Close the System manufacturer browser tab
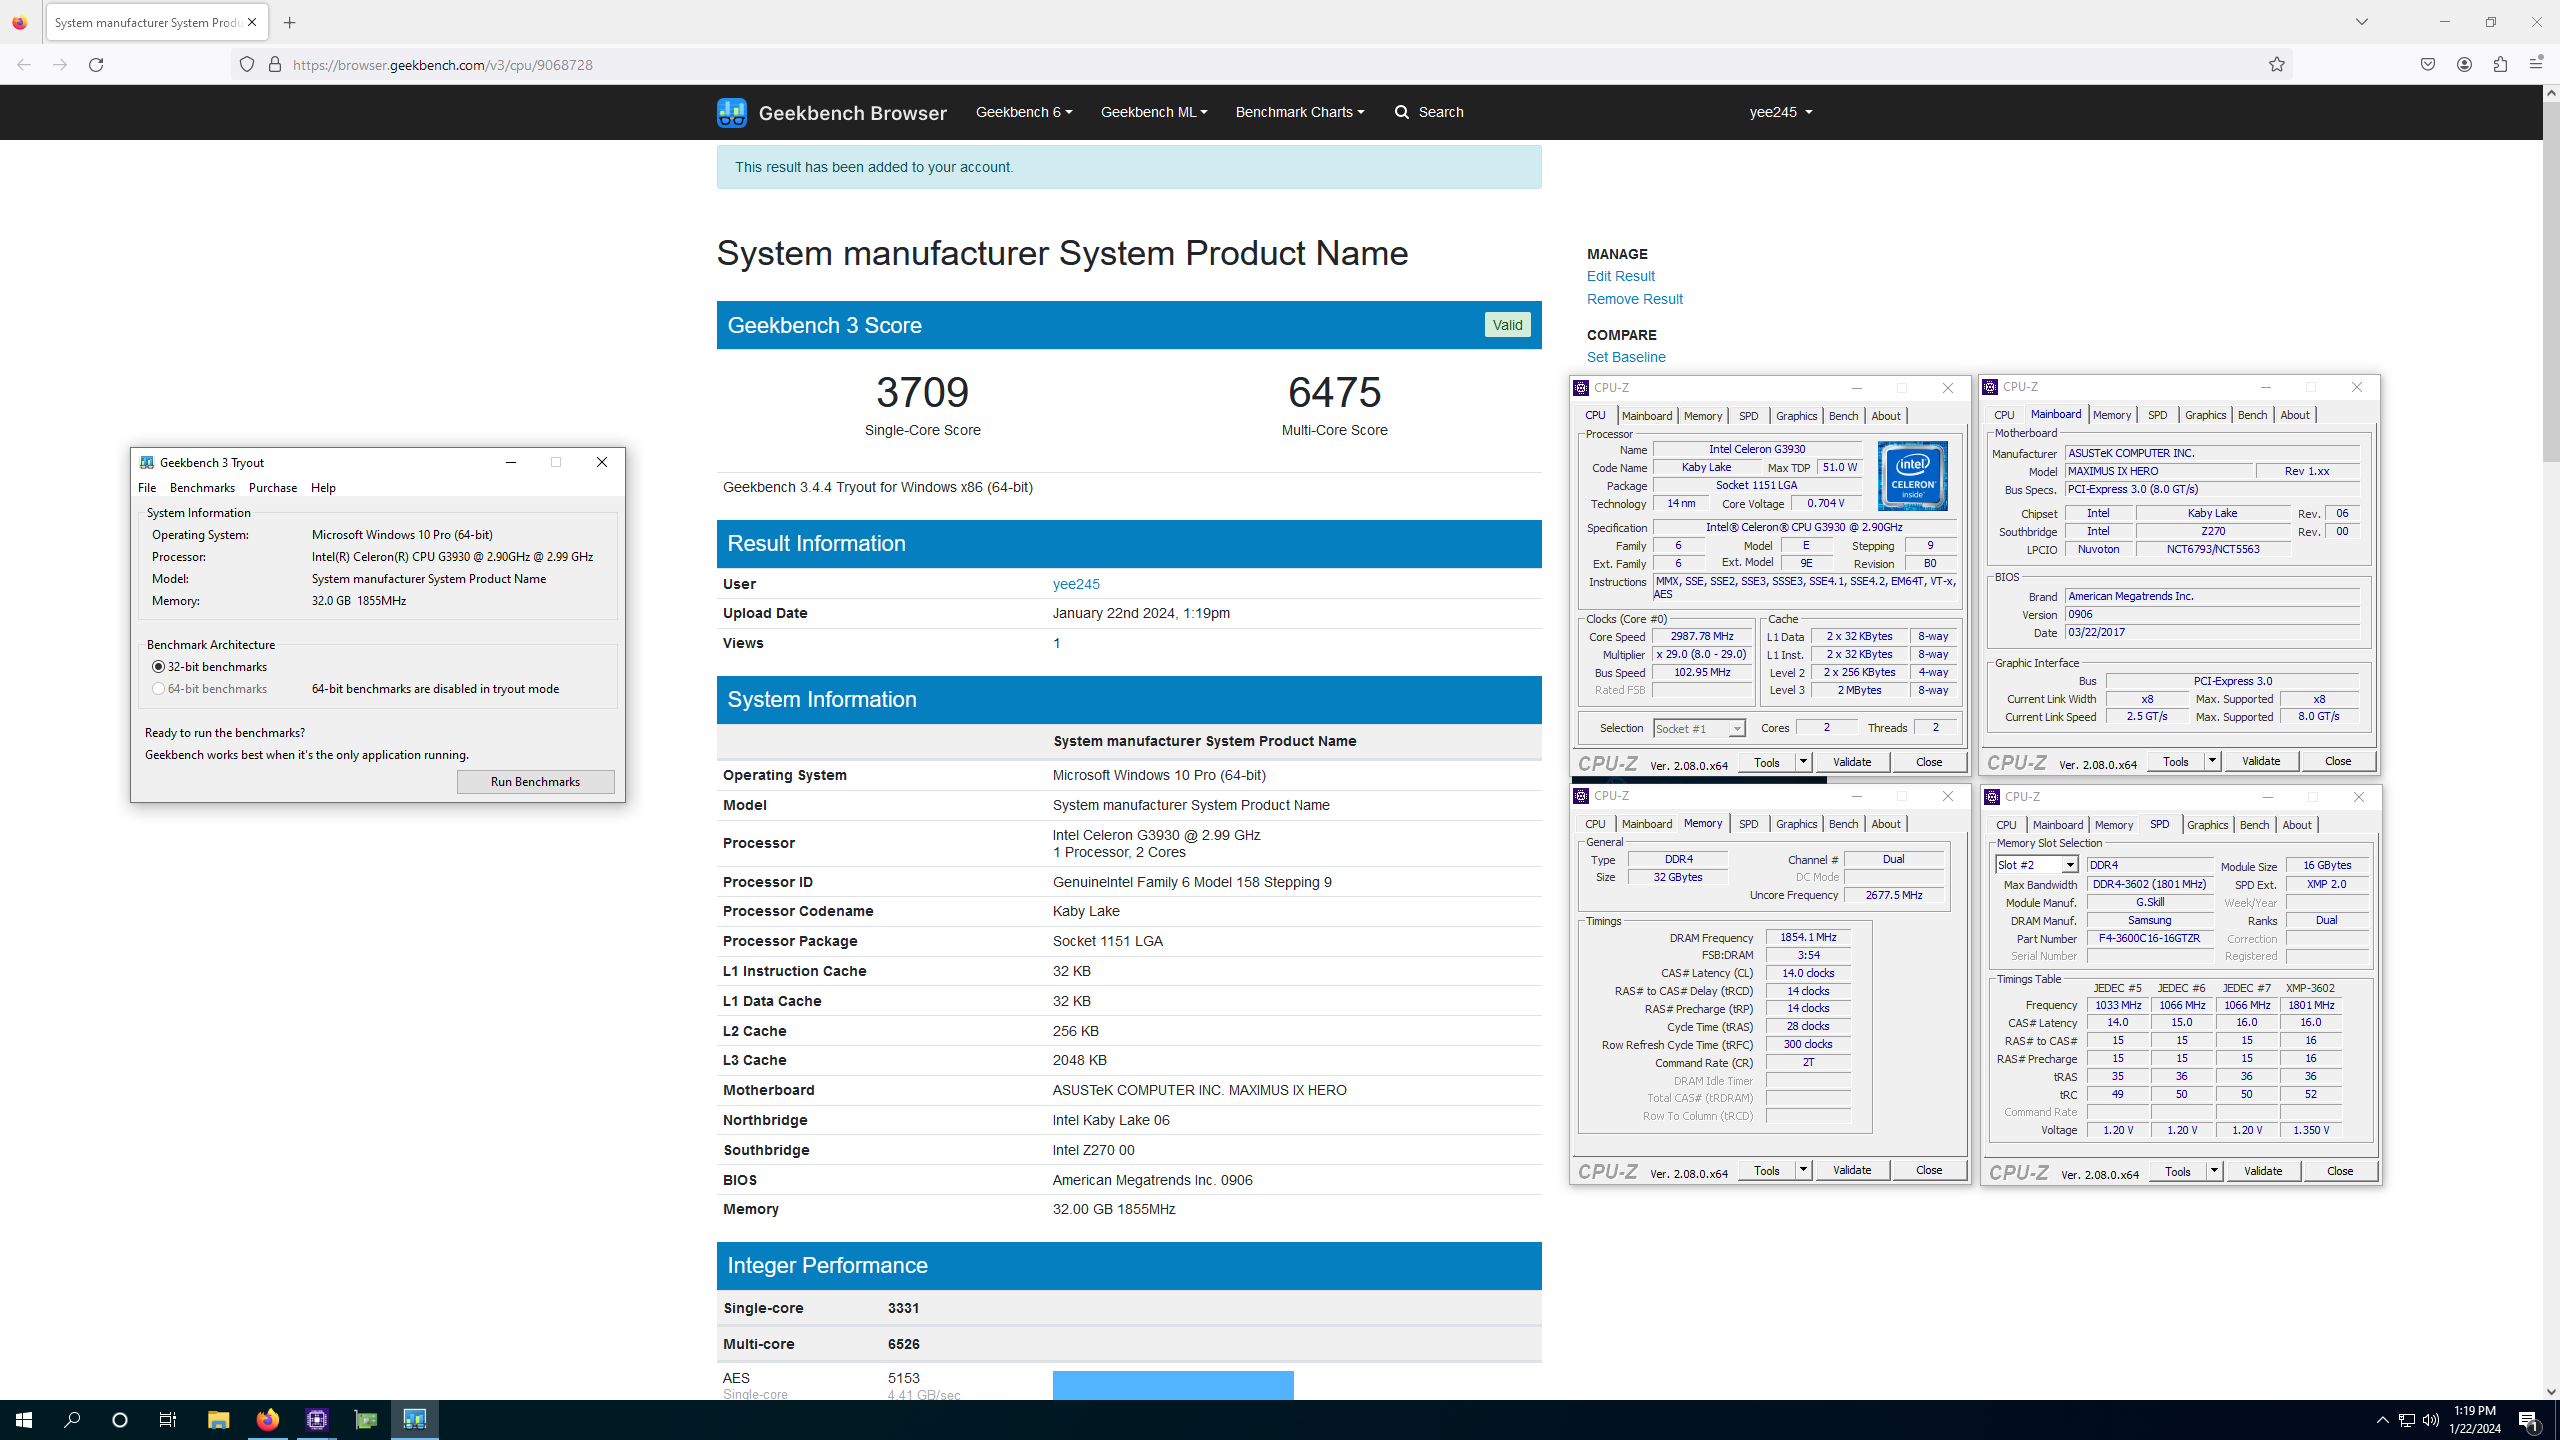 252,22
